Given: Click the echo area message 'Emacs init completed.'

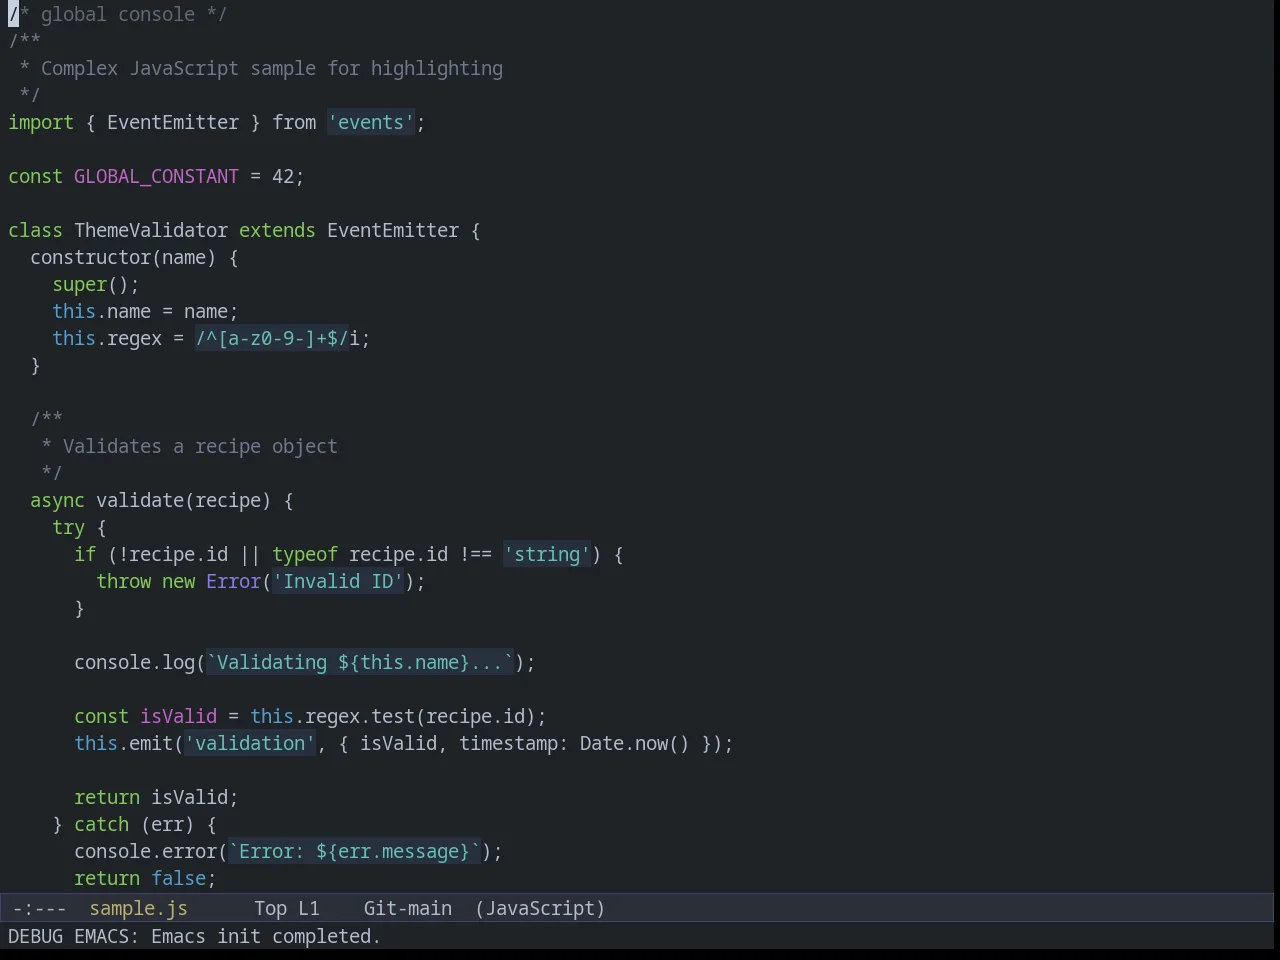Looking at the screenshot, I should coord(266,936).
